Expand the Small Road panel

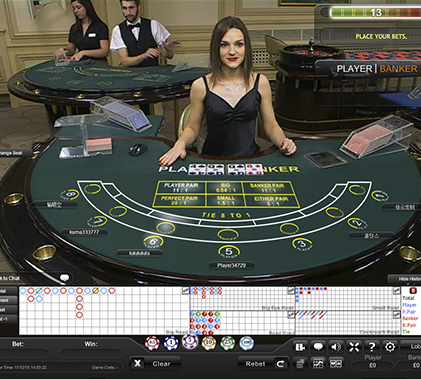(x=396, y=290)
